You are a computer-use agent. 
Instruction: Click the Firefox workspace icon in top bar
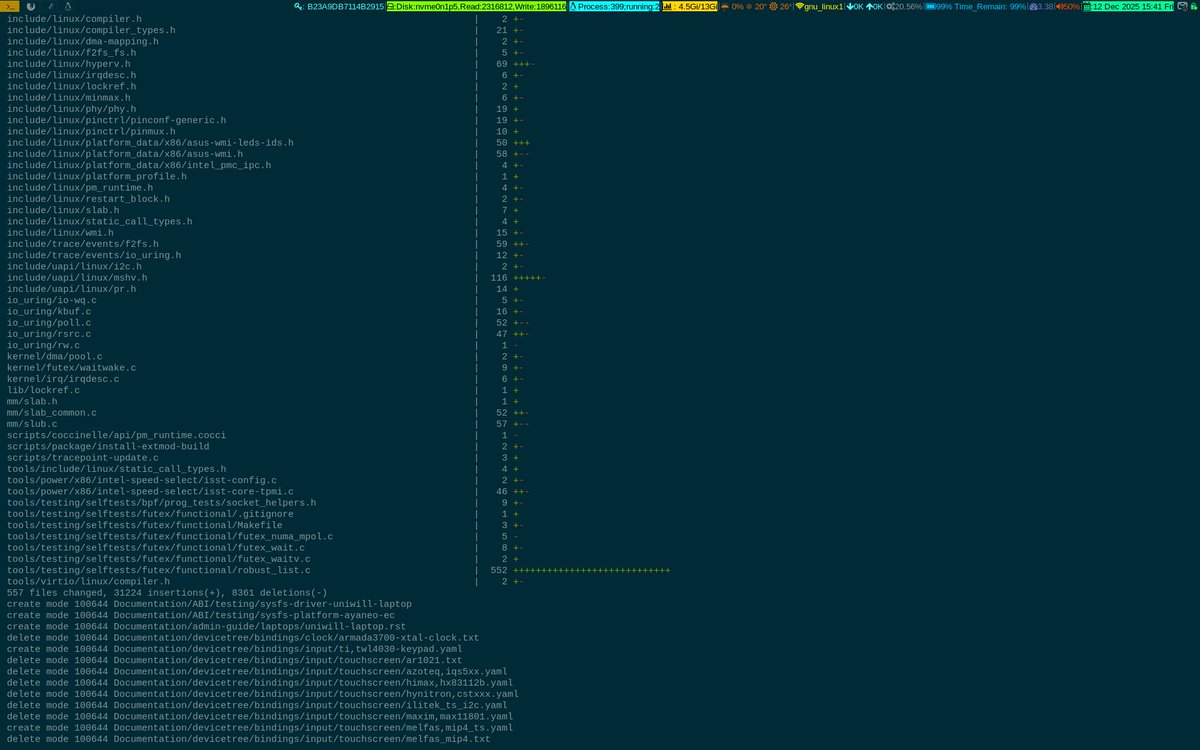pyautogui.click(x=31, y=6)
